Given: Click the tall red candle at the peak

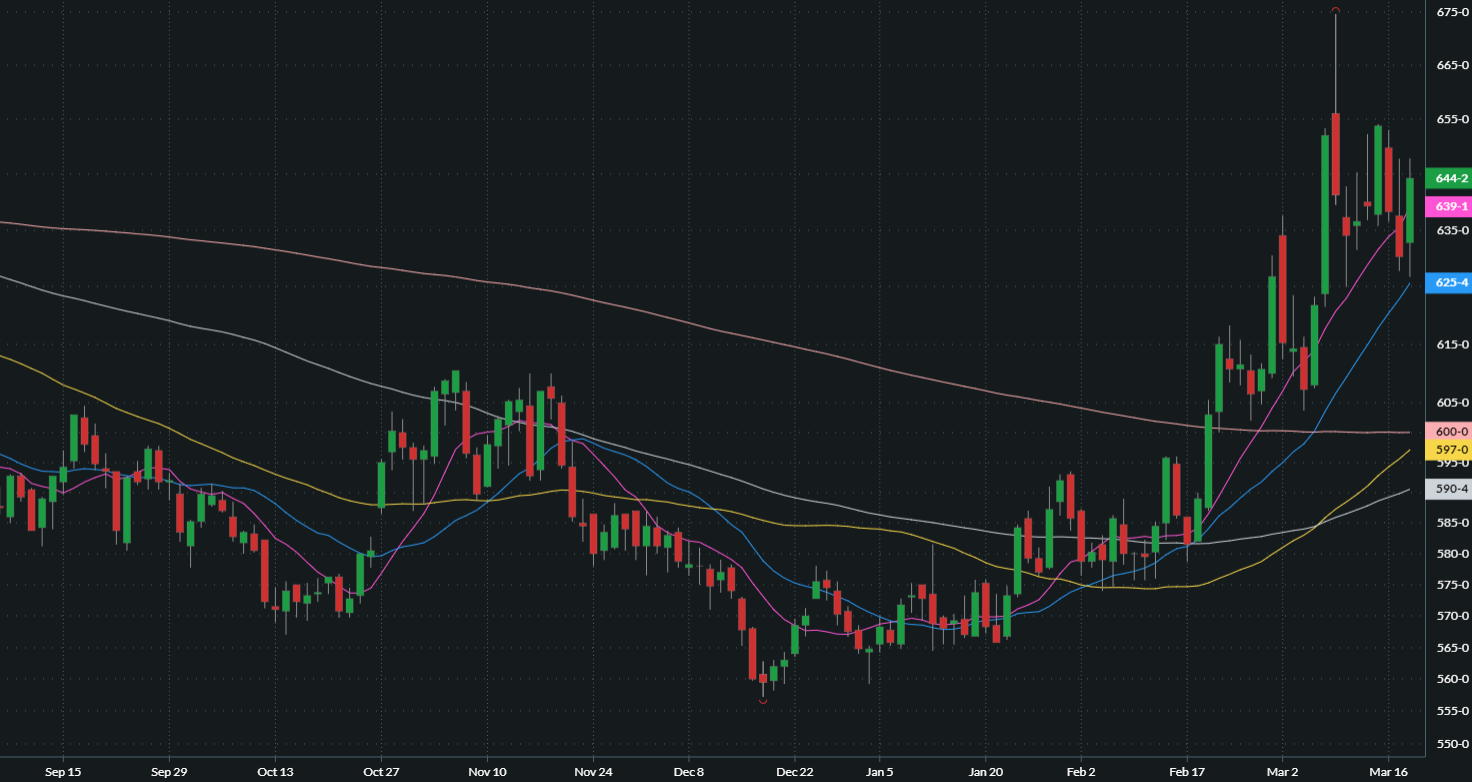Looking at the screenshot, I should tap(1335, 154).
